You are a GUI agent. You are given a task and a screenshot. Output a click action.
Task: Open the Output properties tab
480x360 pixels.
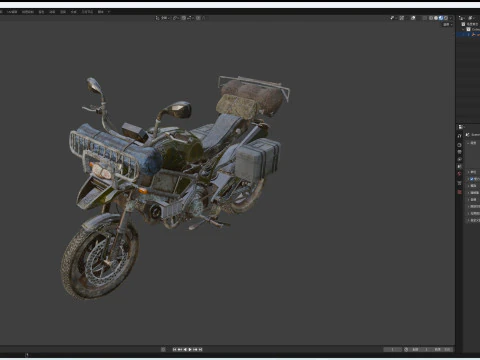pyautogui.click(x=460, y=152)
